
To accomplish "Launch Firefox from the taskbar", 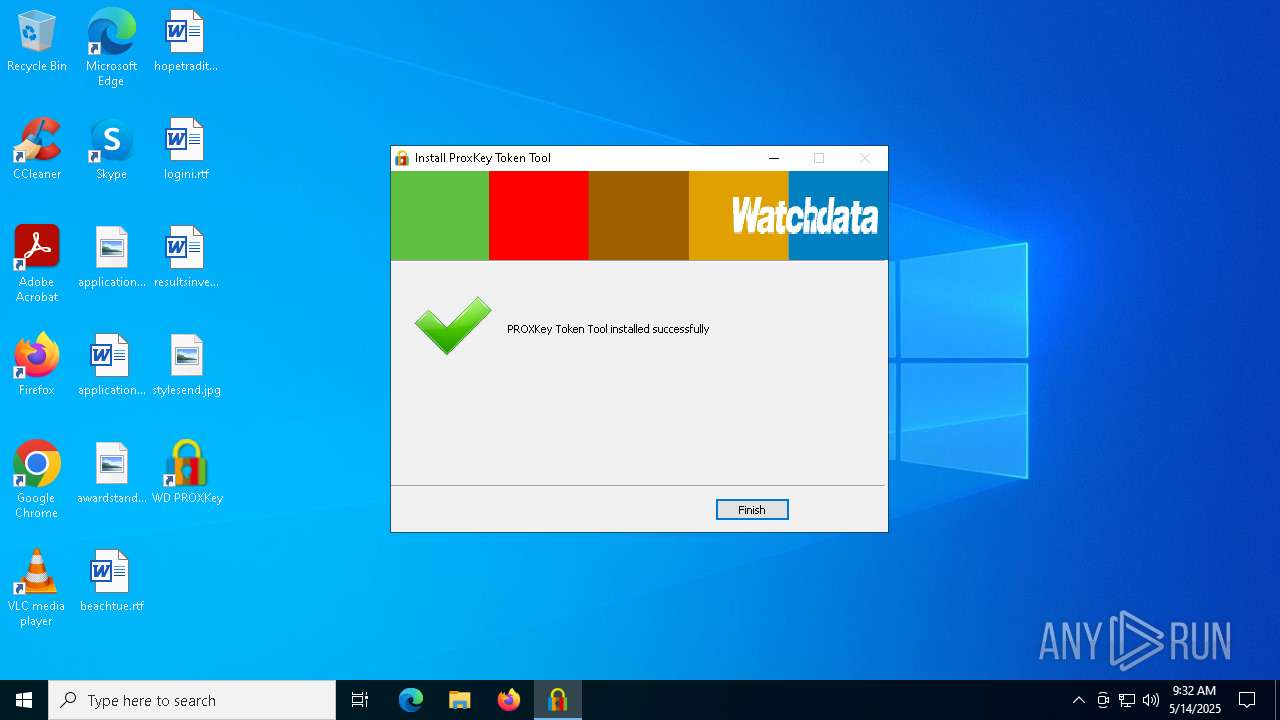I will pos(509,700).
